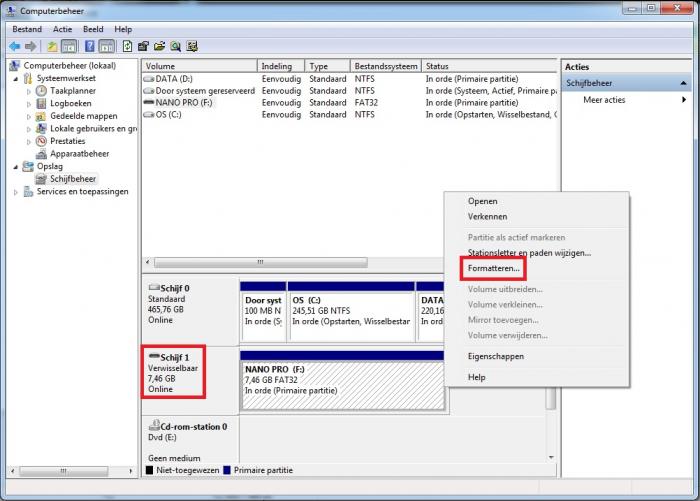Click the magnifying glass toolbar icon
Image resolution: width=700 pixels, height=501 pixels.
[x=176, y=46]
